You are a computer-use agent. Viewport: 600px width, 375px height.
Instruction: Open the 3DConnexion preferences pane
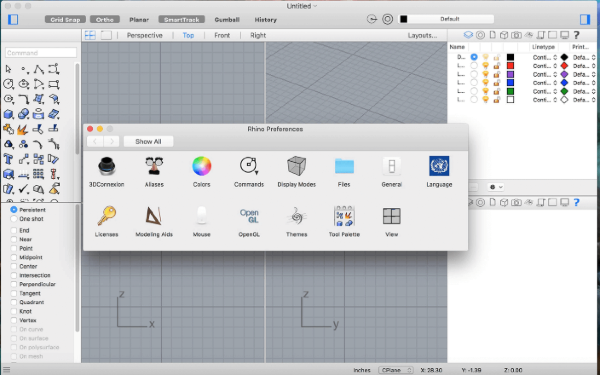106,172
